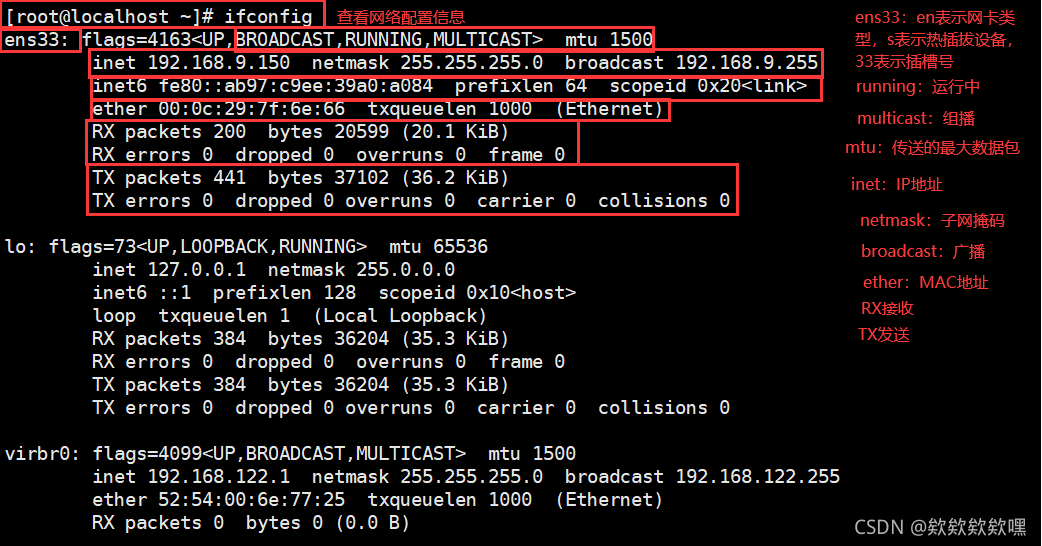The image size is (1042, 546).
Task: Click netmask 255.255.255.0 in the ens33 block
Action: click(x=427, y=63)
